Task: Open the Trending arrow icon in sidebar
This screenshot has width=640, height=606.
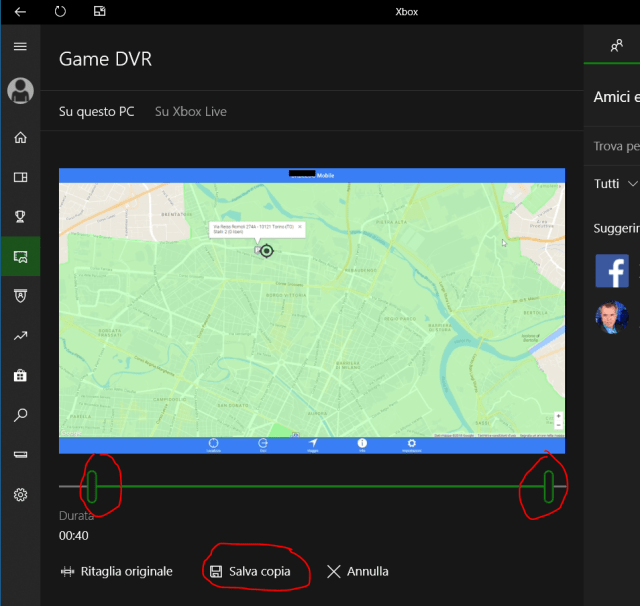Action: point(20,336)
